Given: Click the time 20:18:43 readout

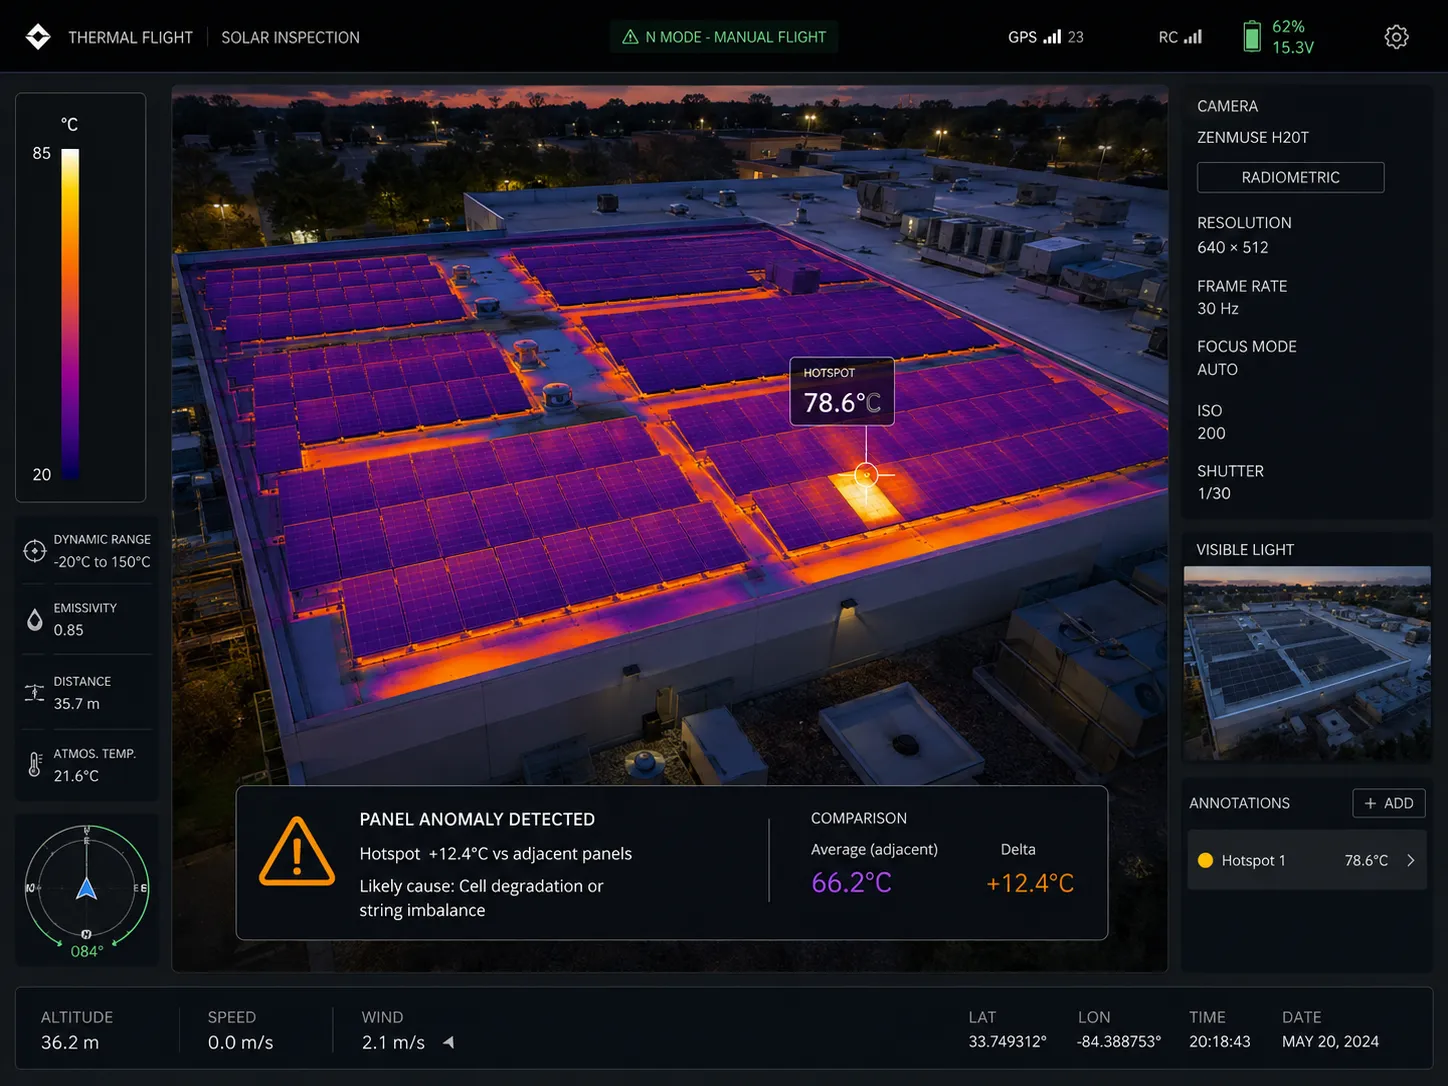Looking at the screenshot, I should pos(1219,1041).
